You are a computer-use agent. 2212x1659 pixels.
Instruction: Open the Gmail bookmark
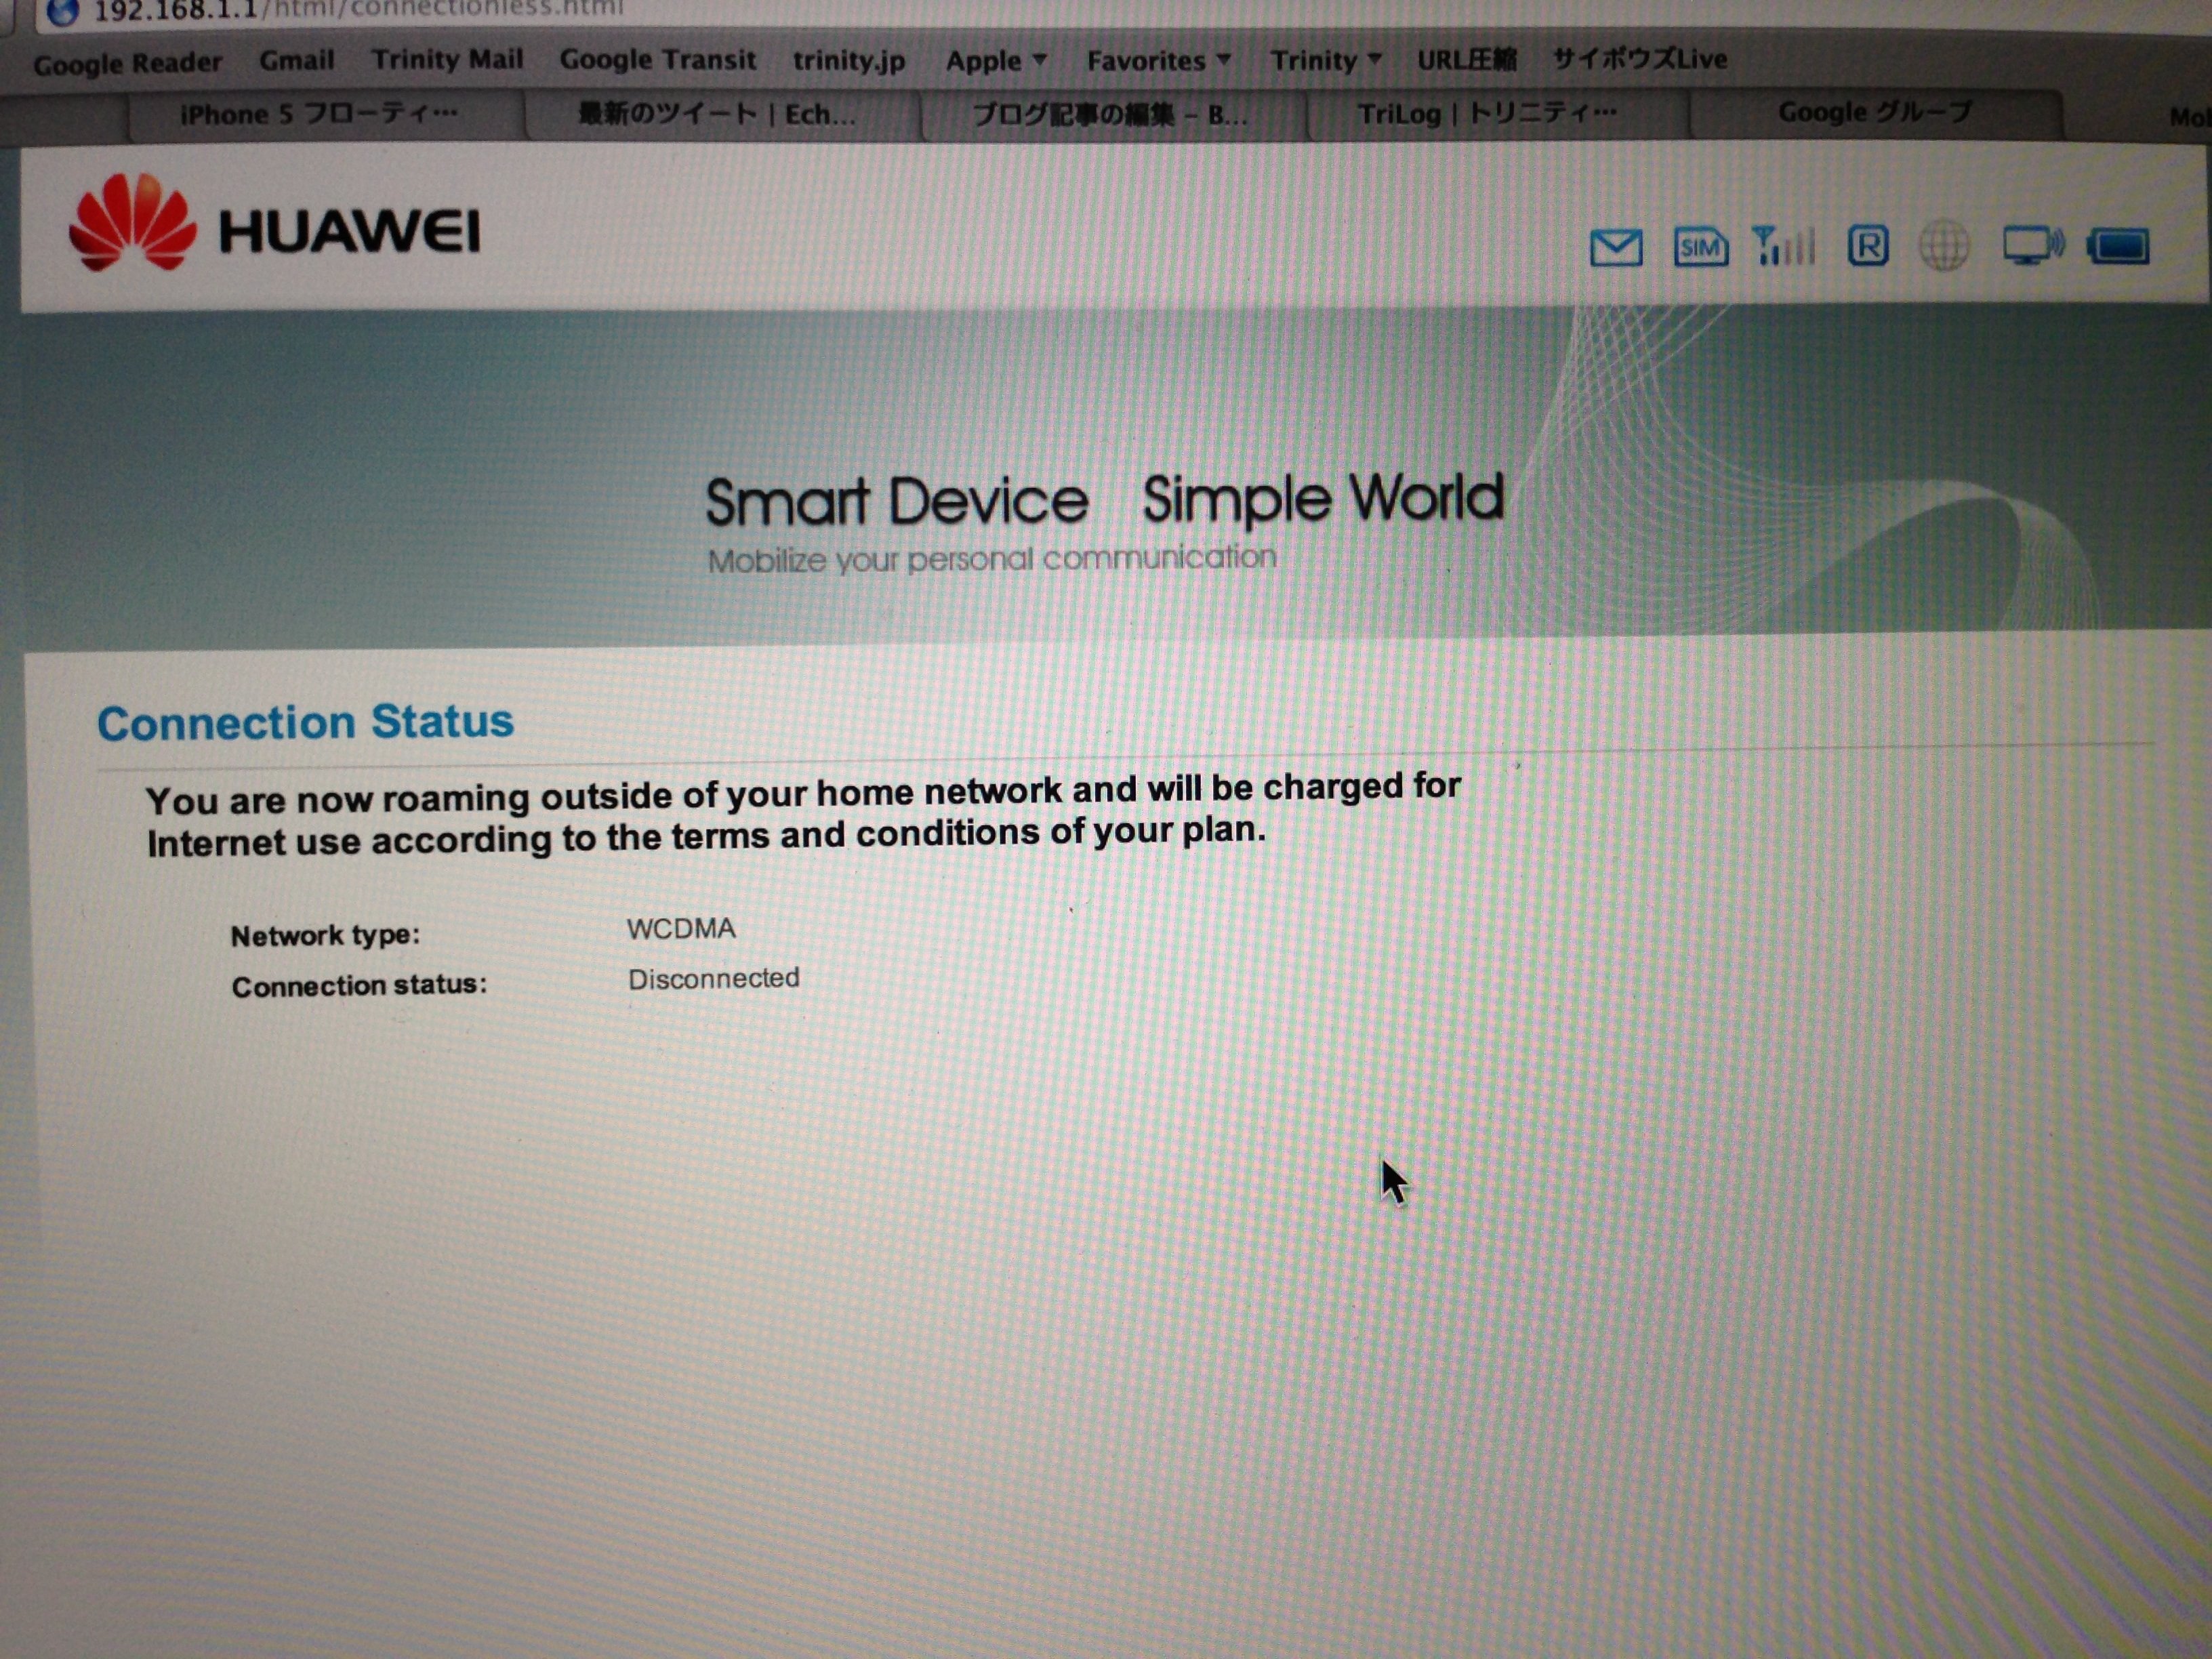coord(296,61)
